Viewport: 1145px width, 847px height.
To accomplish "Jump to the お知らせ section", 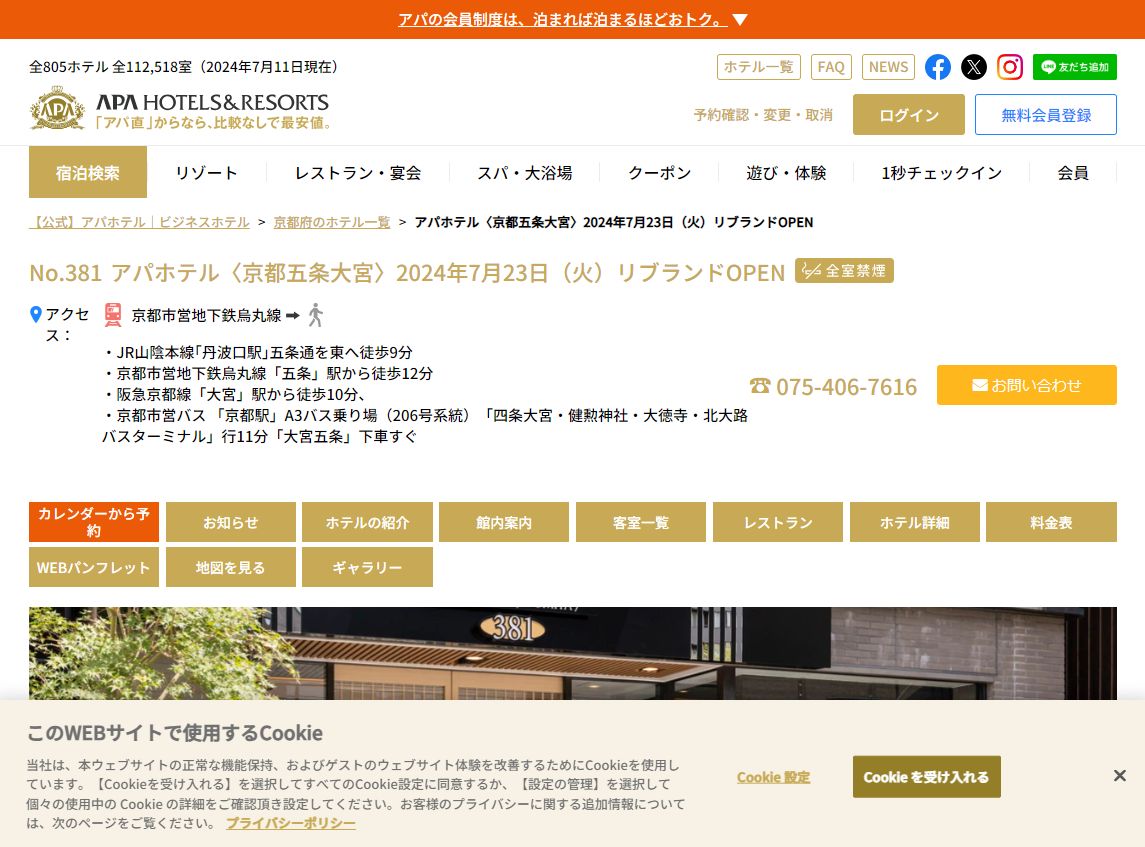I will point(231,522).
